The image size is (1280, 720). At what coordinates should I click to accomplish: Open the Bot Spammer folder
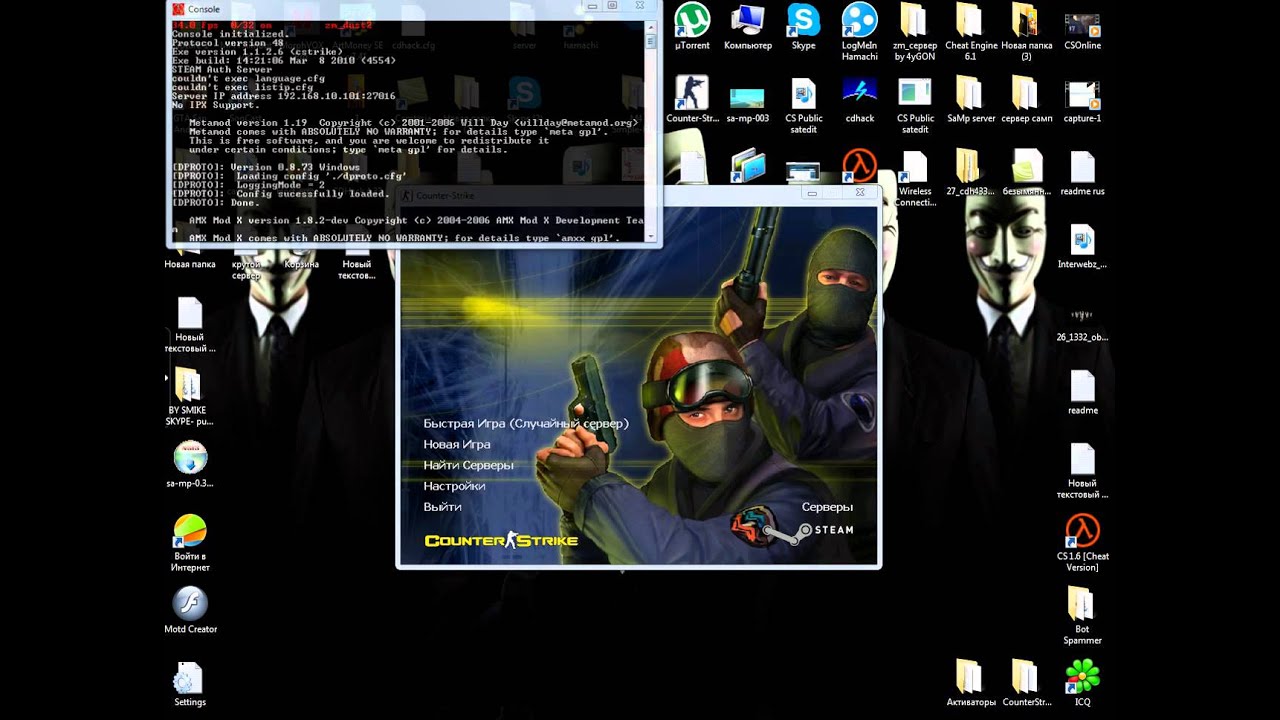tap(1082, 615)
